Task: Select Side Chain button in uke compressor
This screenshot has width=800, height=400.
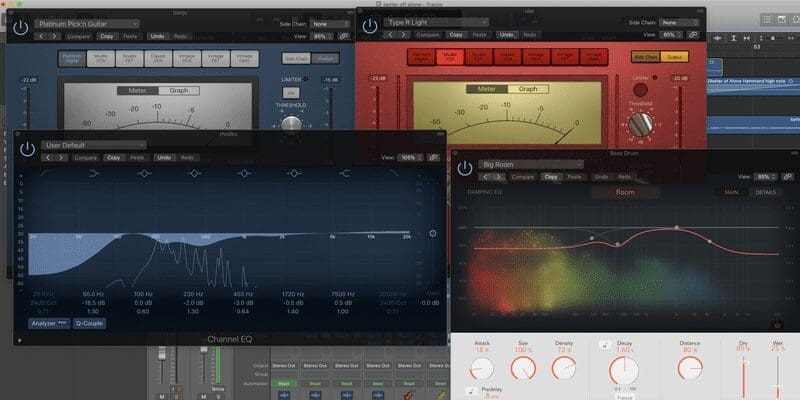Action: coord(645,57)
